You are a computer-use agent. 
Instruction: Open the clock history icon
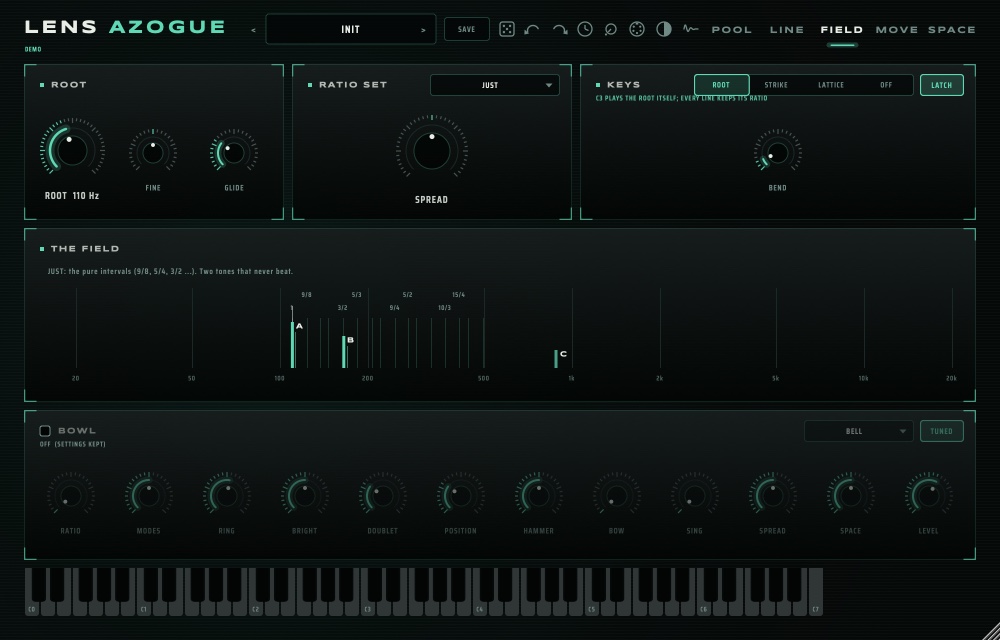(585, 29)
